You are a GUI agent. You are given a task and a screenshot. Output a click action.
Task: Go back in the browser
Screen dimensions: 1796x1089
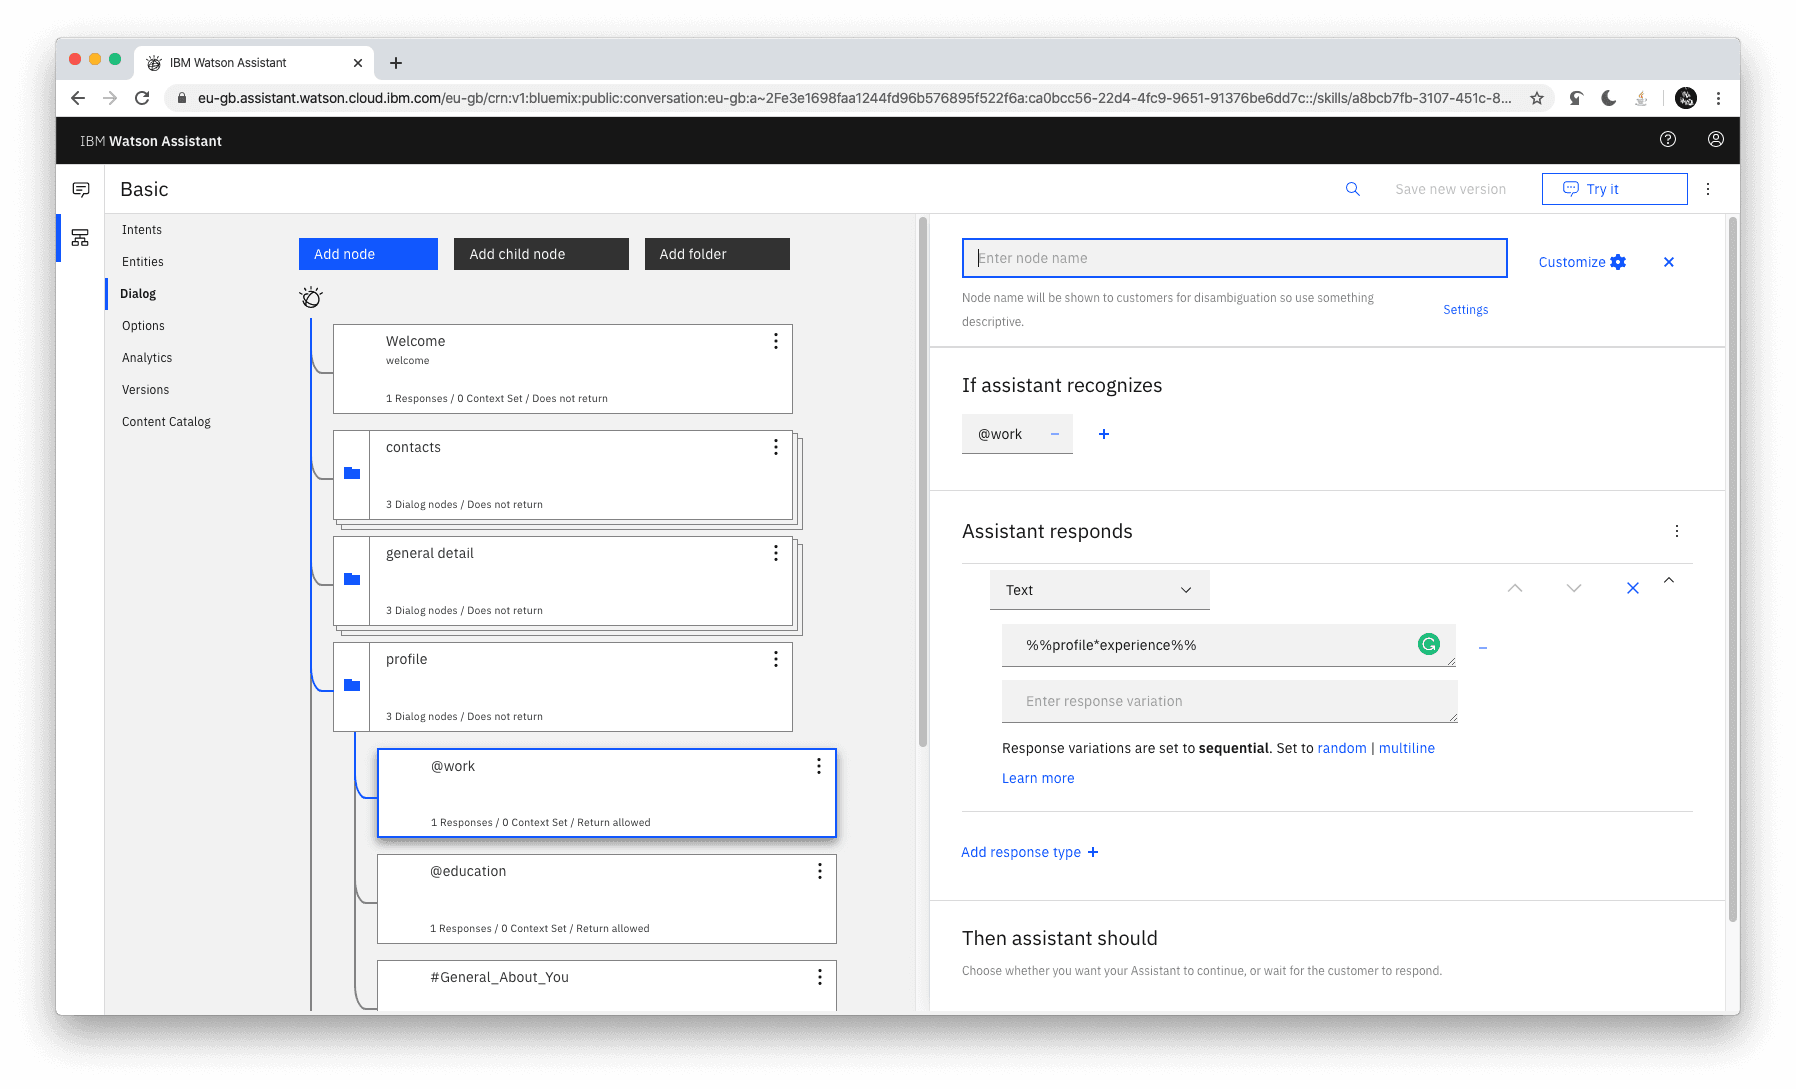click(78, 98)
